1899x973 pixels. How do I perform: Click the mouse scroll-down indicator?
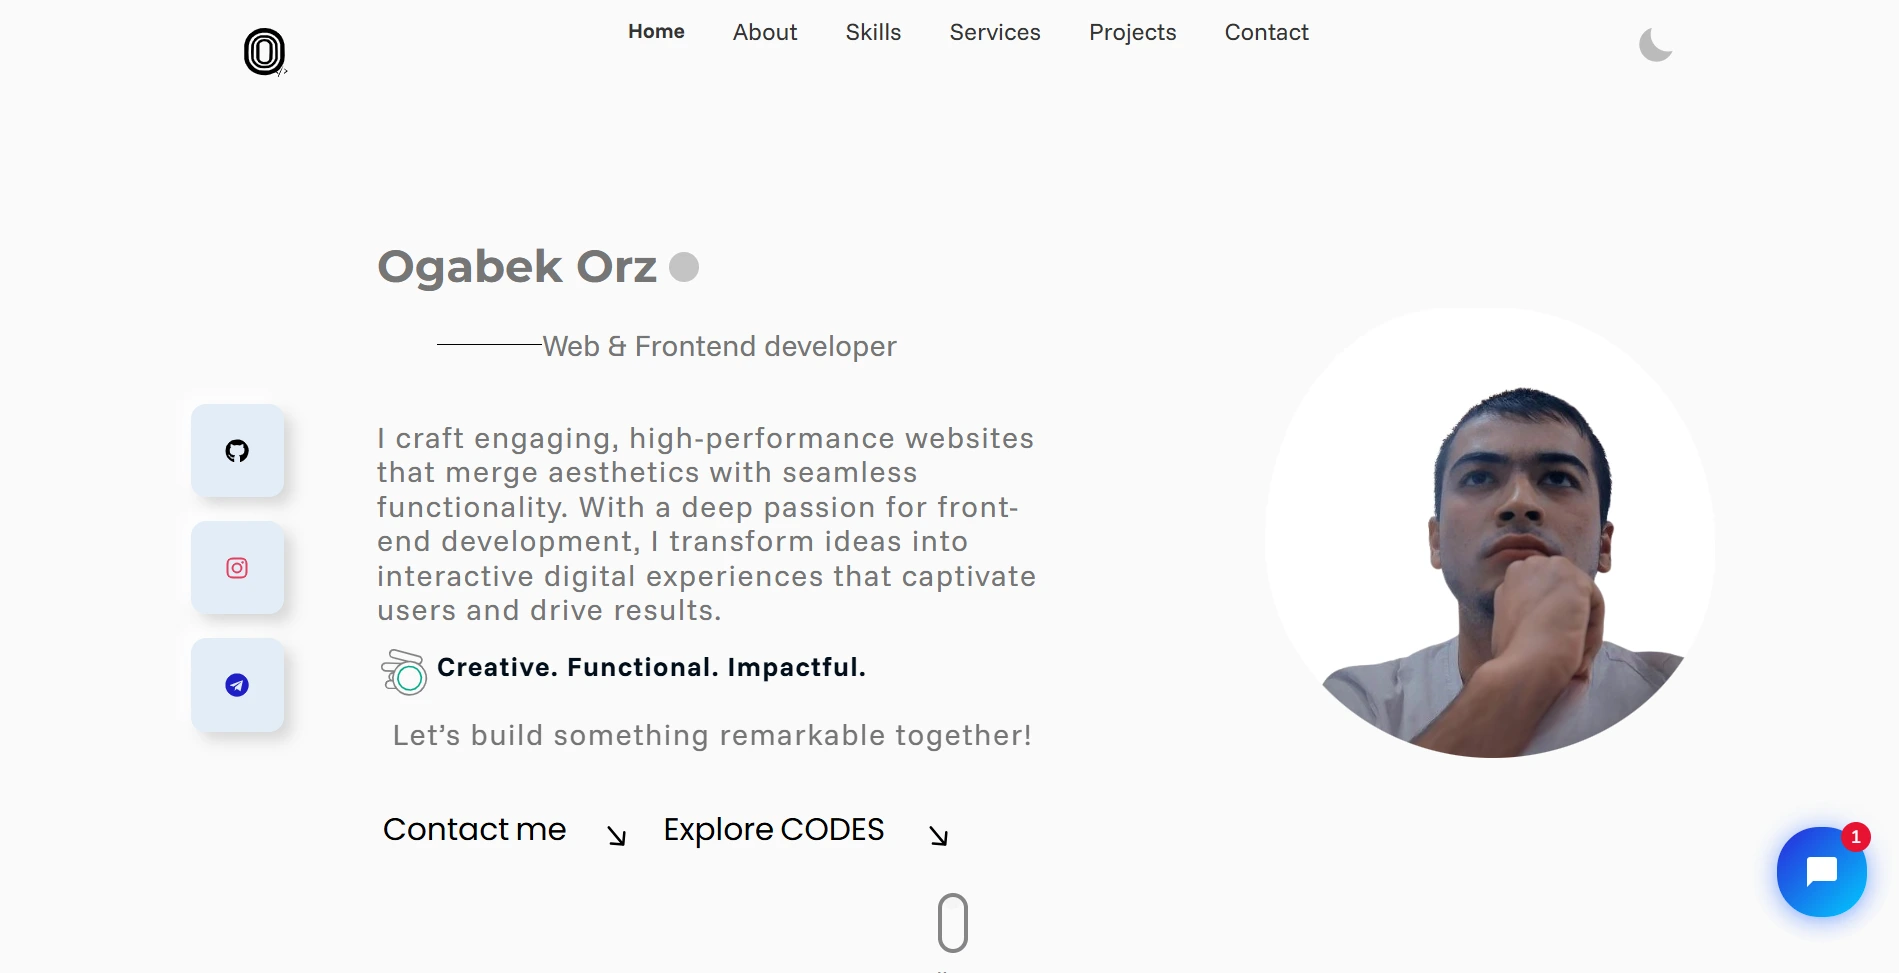tap(952, 922)
